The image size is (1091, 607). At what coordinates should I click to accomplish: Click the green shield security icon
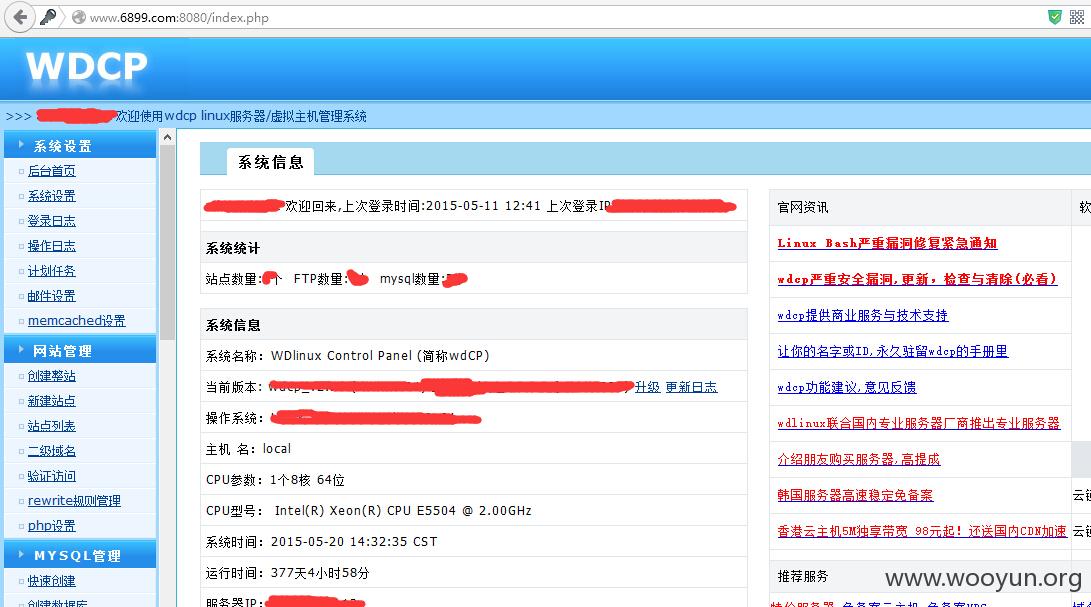(x=1055, y=17)
